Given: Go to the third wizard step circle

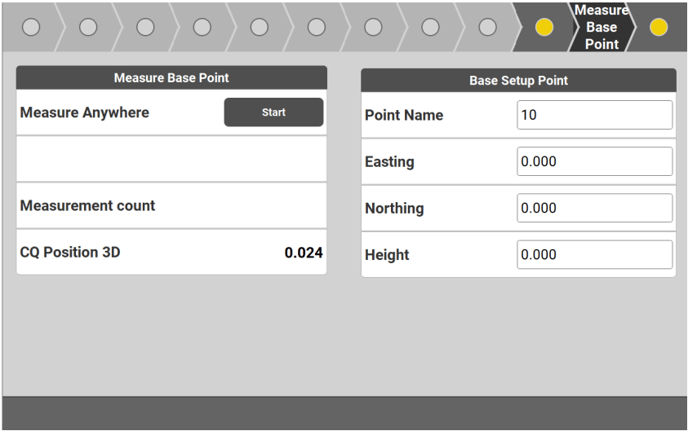Looking at the screenshot, I should pyautogui.click(x=145, y=27).
